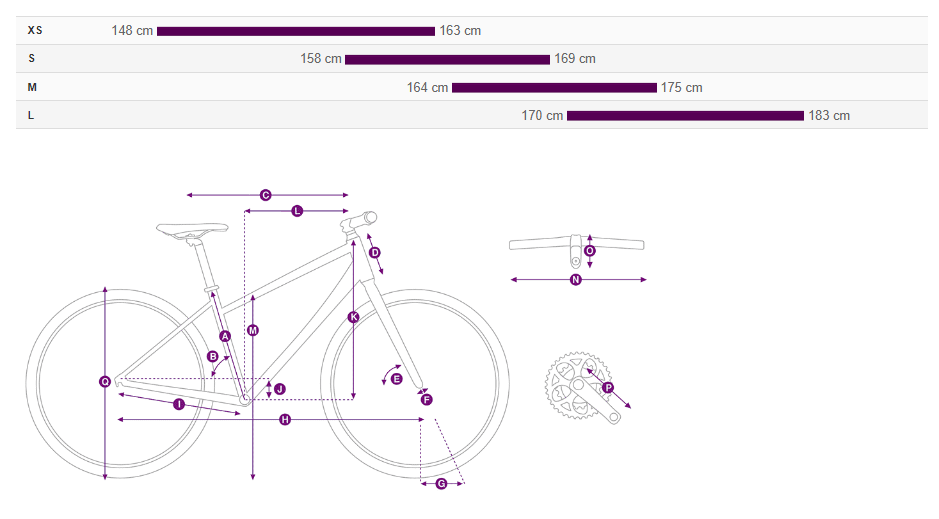The height and width of the screenshot is (519, 939).
Task: Click the standover height marker M
Action: pos(253,330)
